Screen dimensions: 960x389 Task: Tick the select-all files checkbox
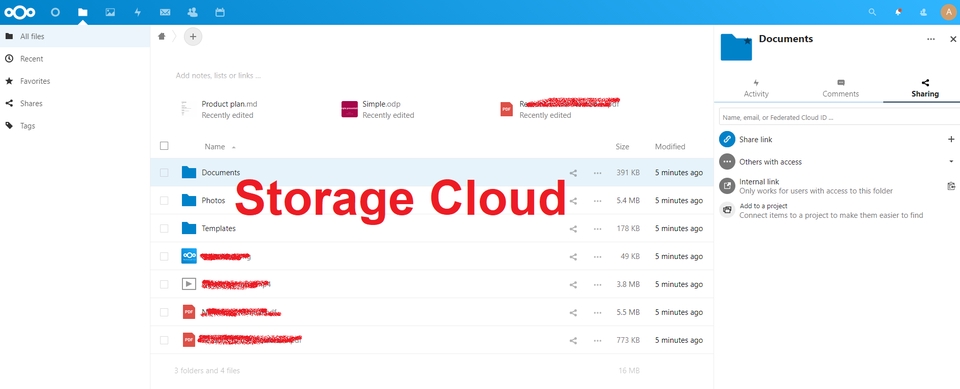click(x=164, y=146)
